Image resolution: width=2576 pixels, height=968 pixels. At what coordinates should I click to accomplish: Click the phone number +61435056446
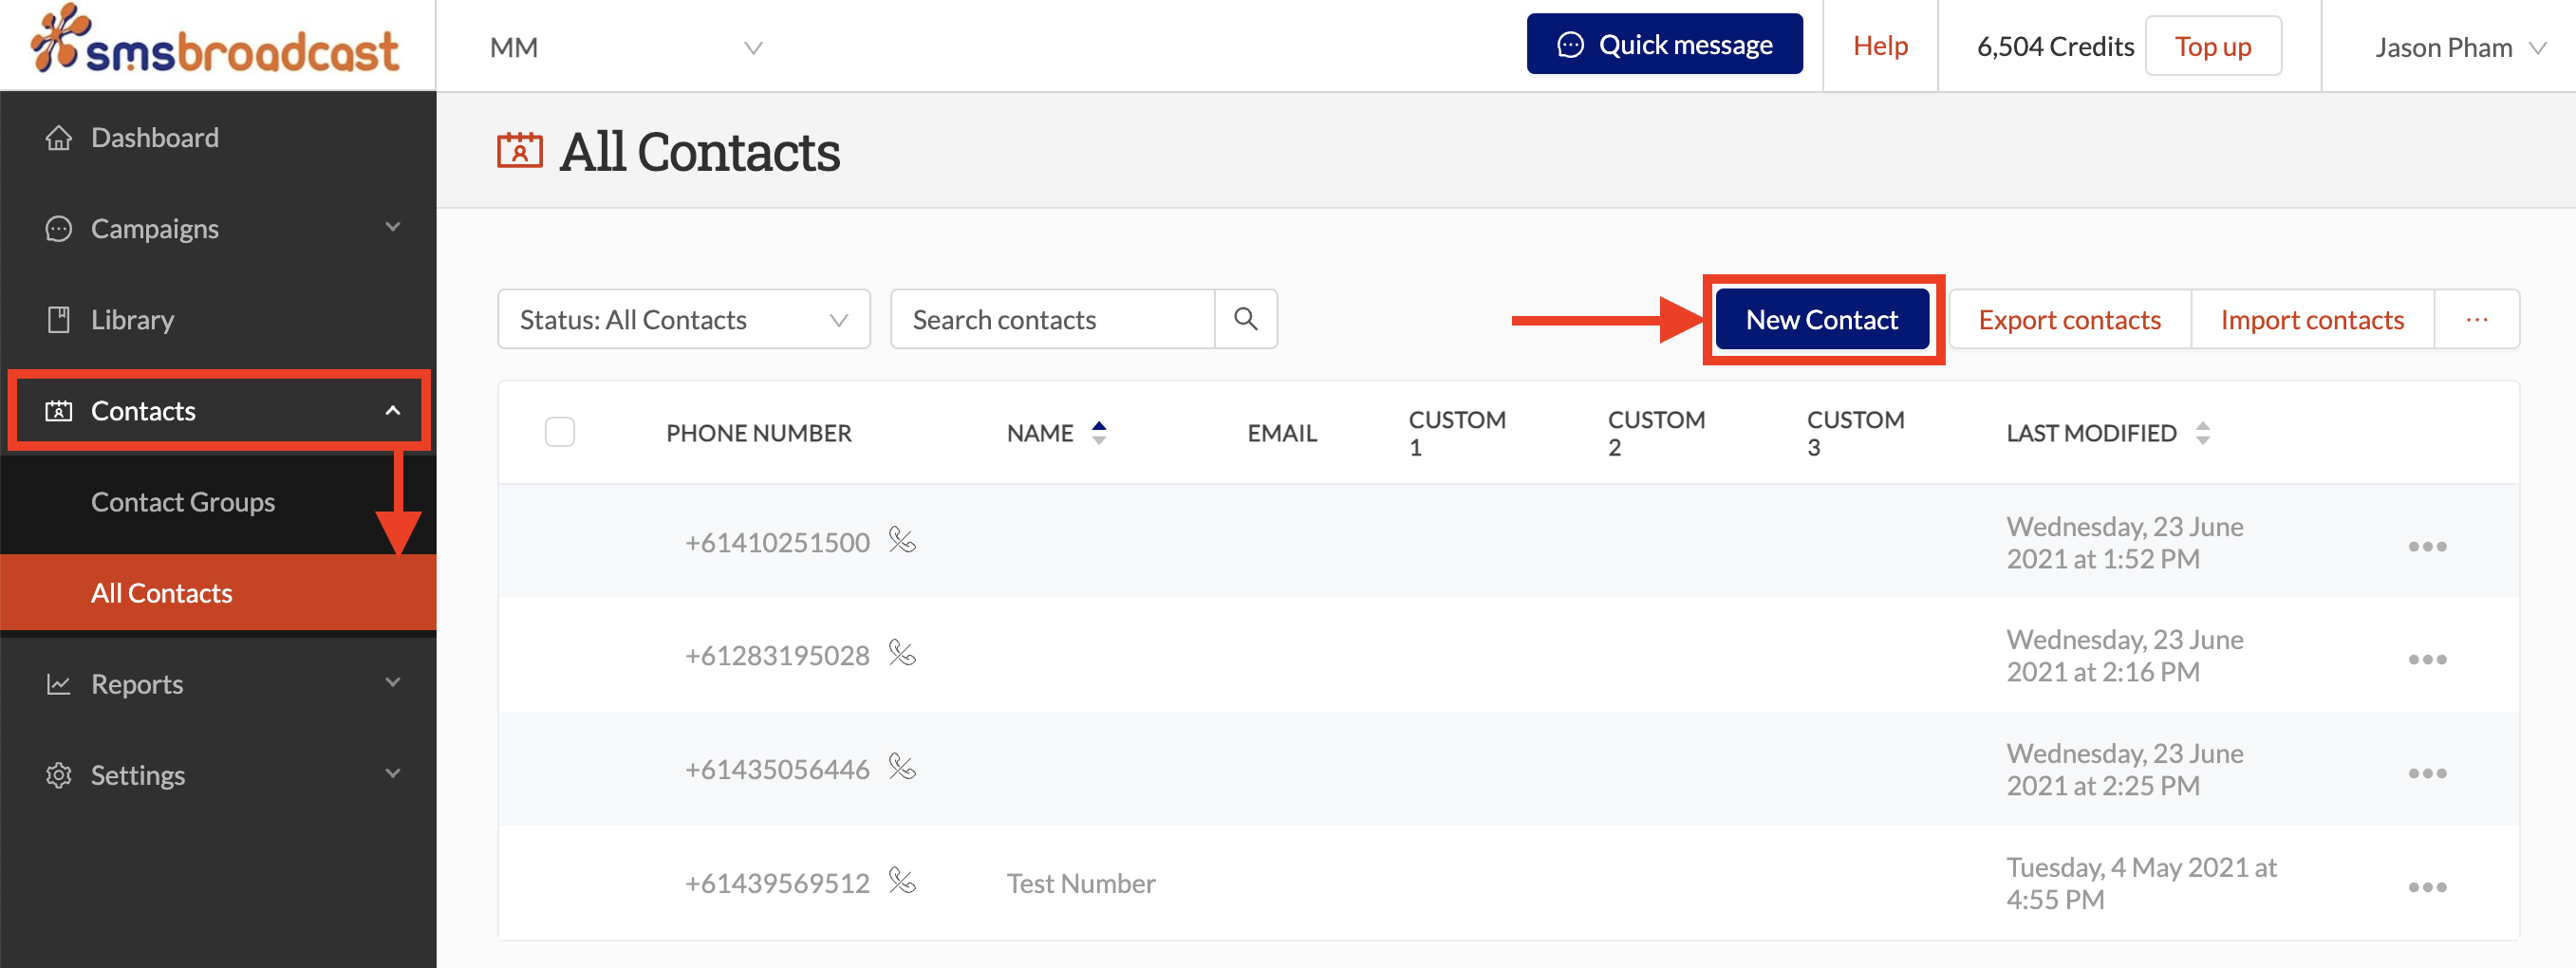pos(777,769)
